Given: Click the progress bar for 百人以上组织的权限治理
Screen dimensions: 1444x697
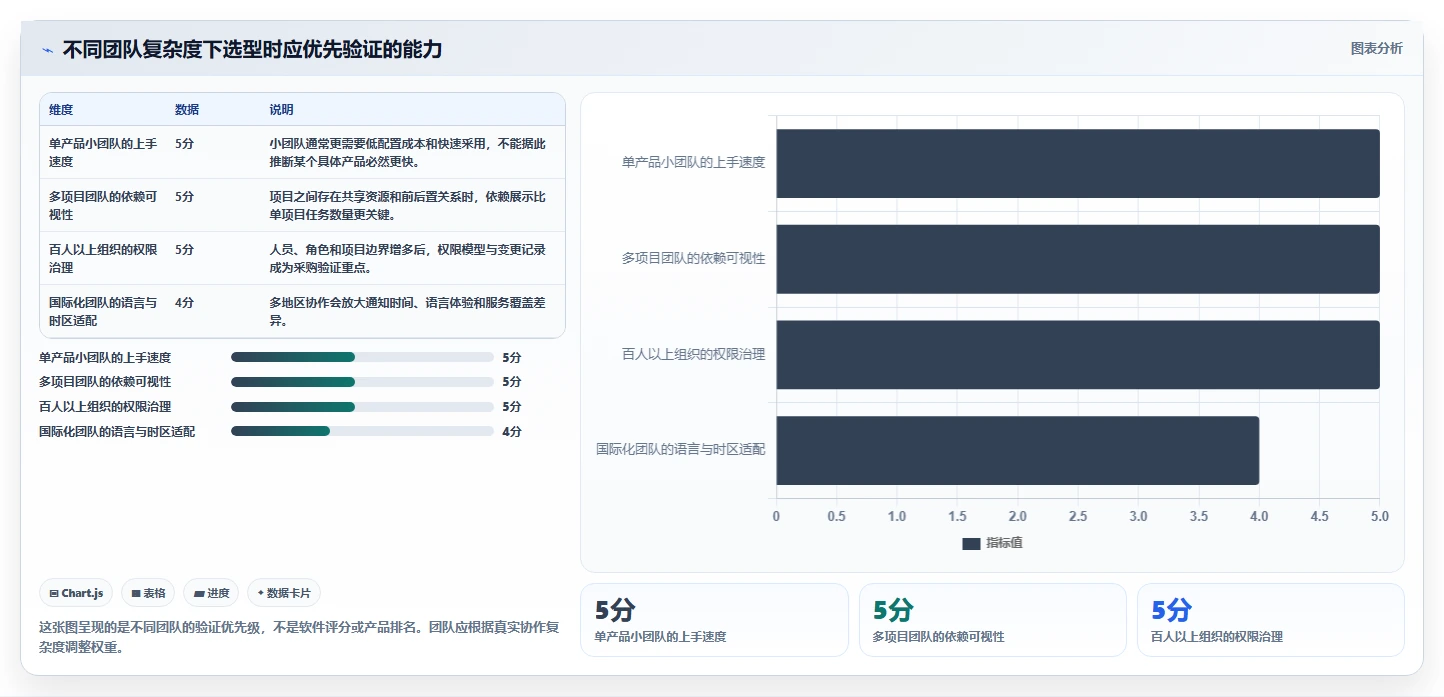Looking at the screenshot, I should [362, 407].
